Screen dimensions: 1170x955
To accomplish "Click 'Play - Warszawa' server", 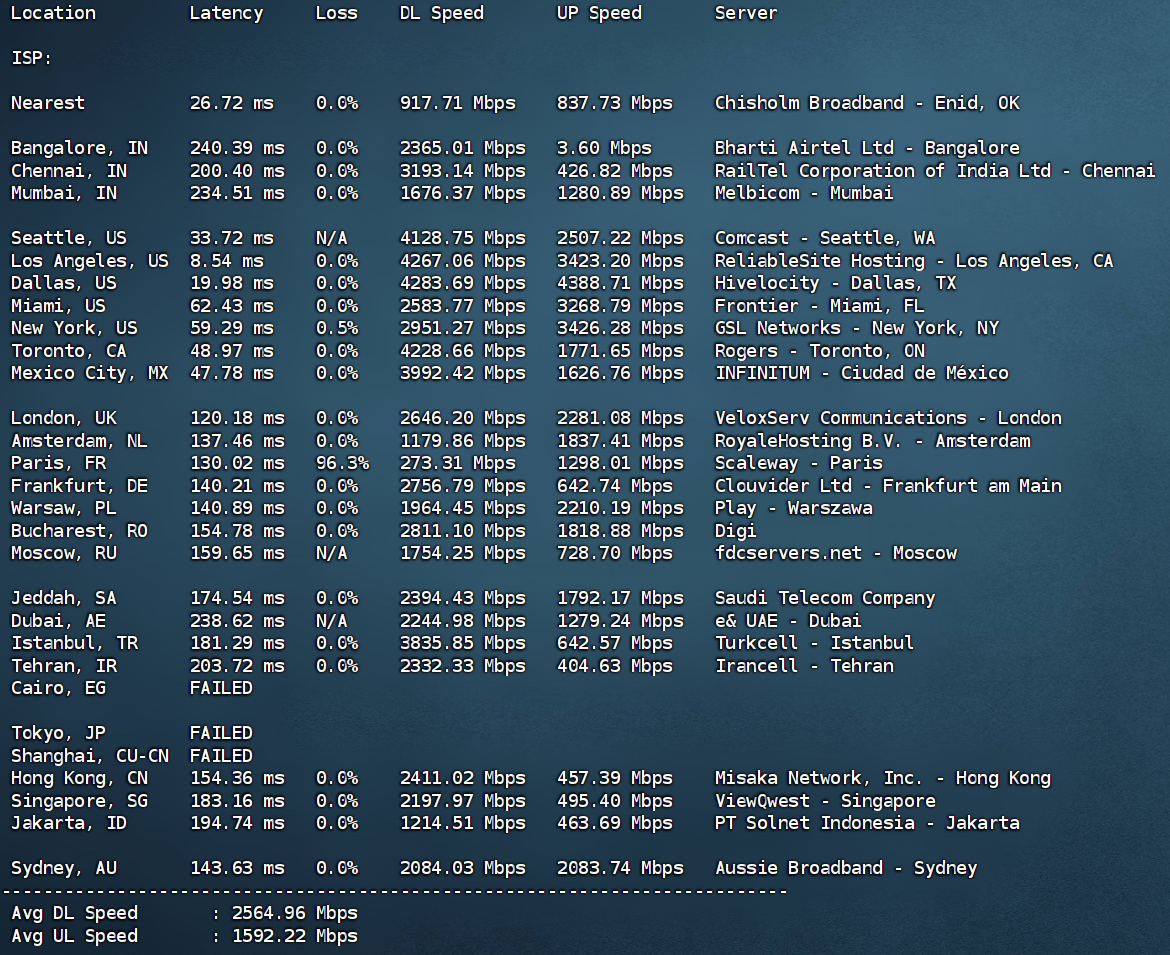I will pyautogui.click(x=793, y=508).
